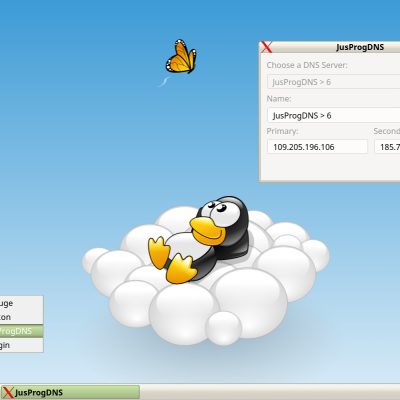The height and width of the screenshot is (400, 400).
Task: Open the JusProgDNS taskbar window button
Action: coord(70,392)
